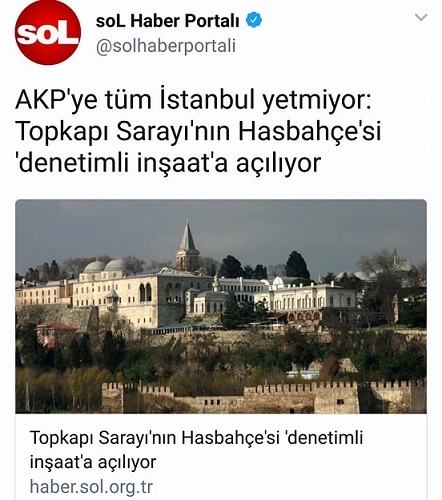
Task: Click the blue verified badge
Action: 254,20
